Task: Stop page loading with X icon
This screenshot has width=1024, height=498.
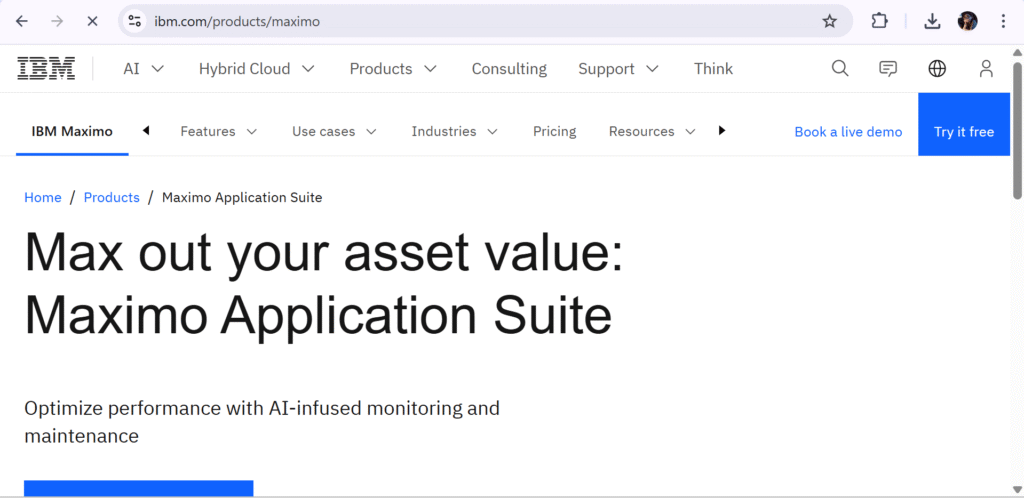Action: click(x=92, y=21)
